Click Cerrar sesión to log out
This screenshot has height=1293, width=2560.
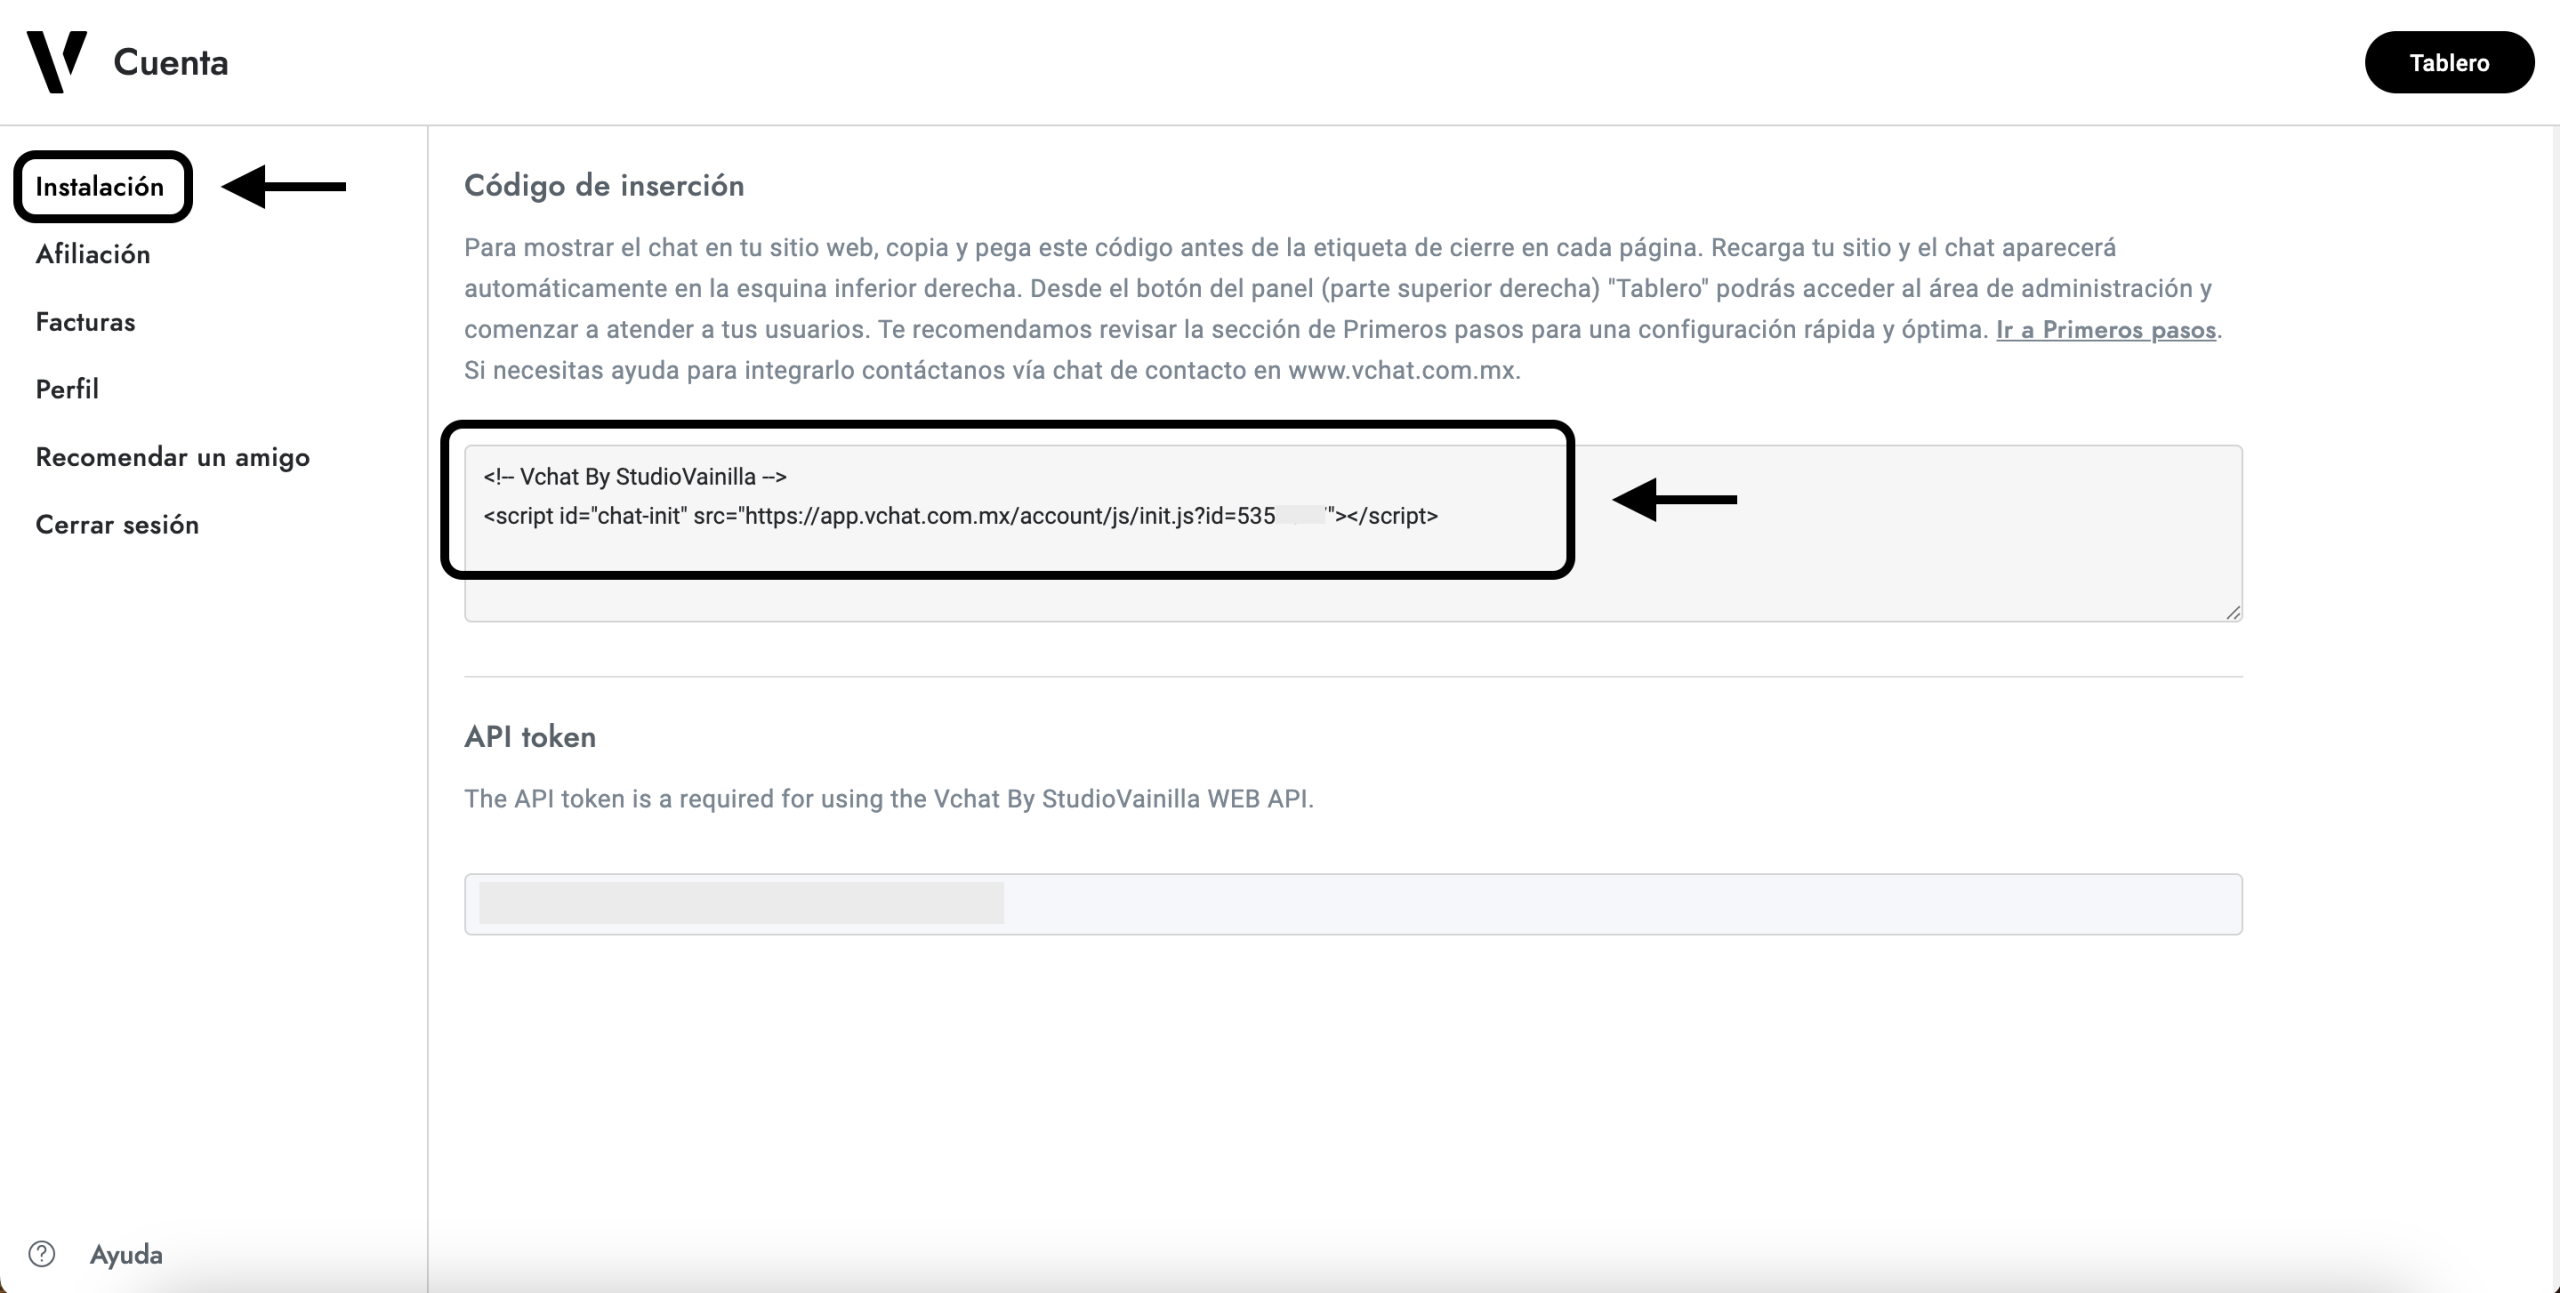point(117,525)
